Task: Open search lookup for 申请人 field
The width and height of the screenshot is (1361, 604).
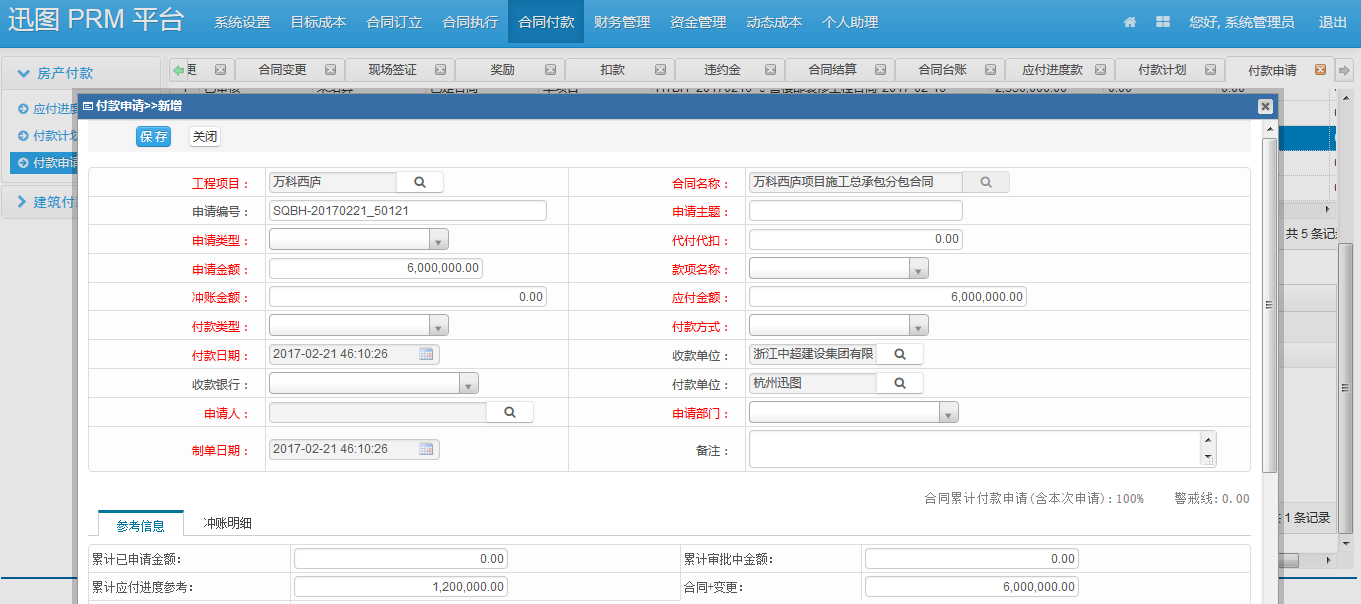Action: (x=509, y=412)
